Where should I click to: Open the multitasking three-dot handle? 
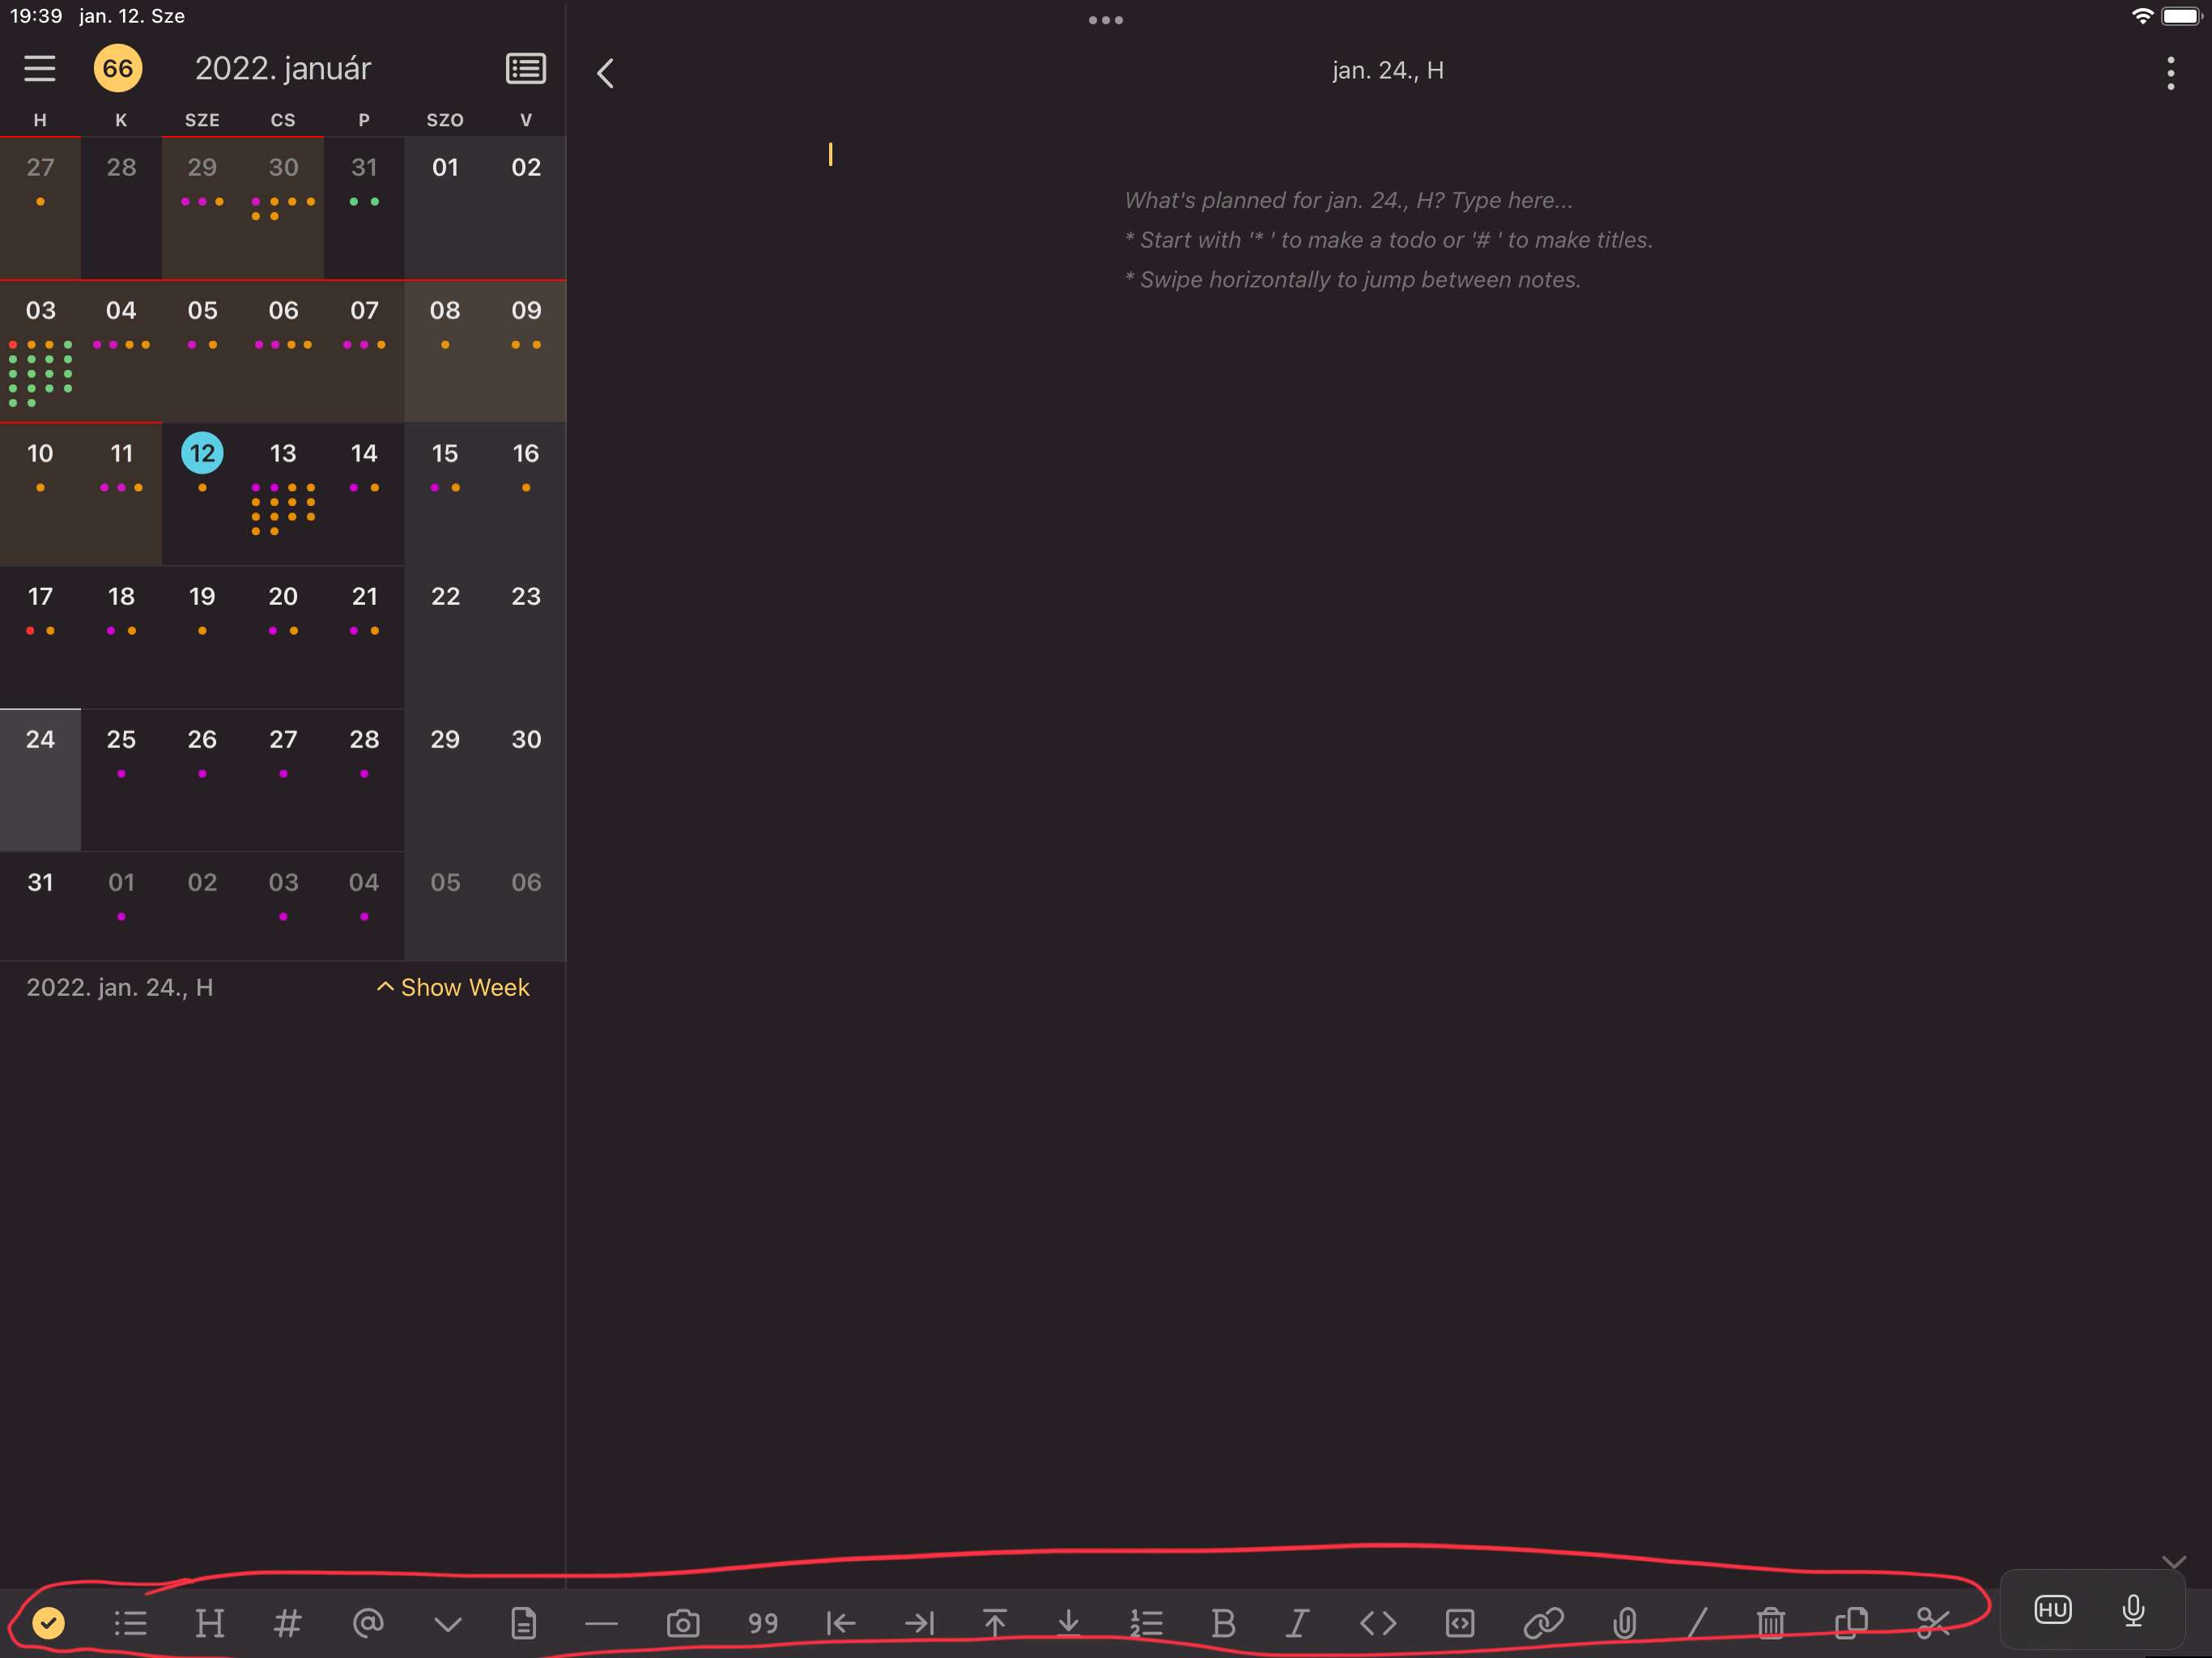click(x=1106, y=20)
